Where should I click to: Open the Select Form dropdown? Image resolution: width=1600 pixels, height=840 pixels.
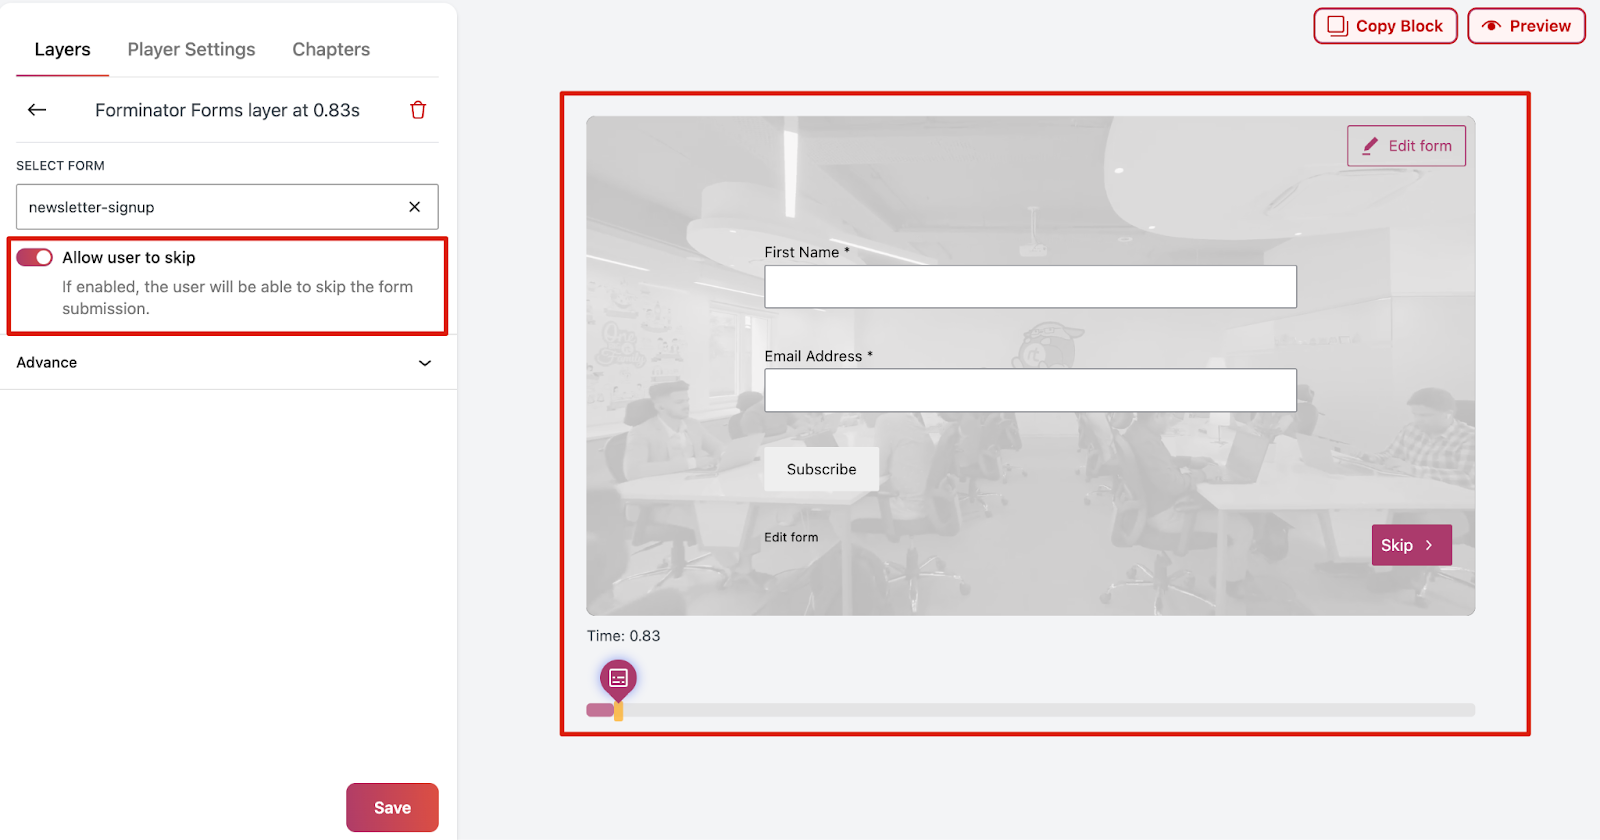(x=210, y=207)
